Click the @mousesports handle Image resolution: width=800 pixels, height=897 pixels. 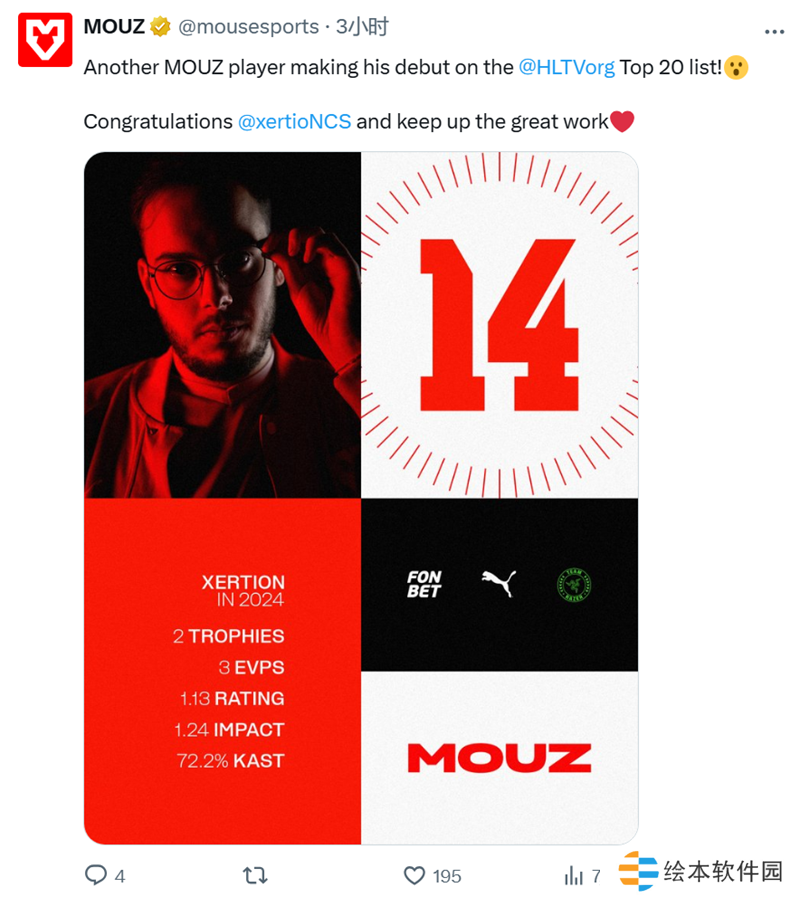[x=248, y=27]
